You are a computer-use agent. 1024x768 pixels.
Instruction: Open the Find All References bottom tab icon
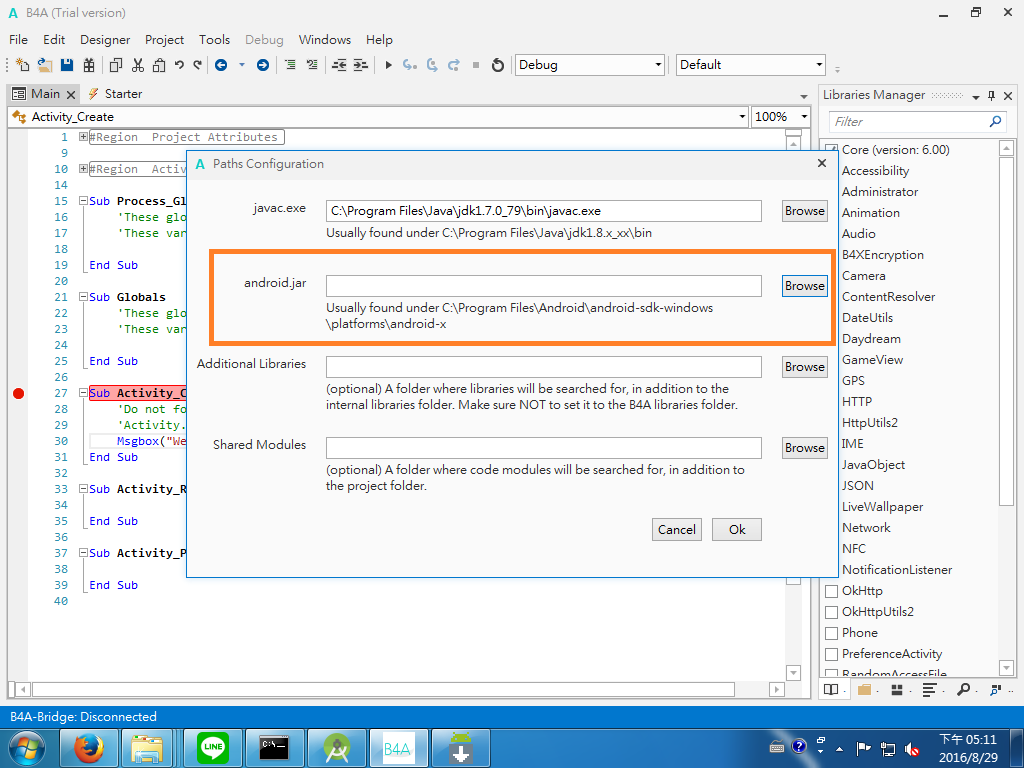pyautogui.click(x=995, y=690)
